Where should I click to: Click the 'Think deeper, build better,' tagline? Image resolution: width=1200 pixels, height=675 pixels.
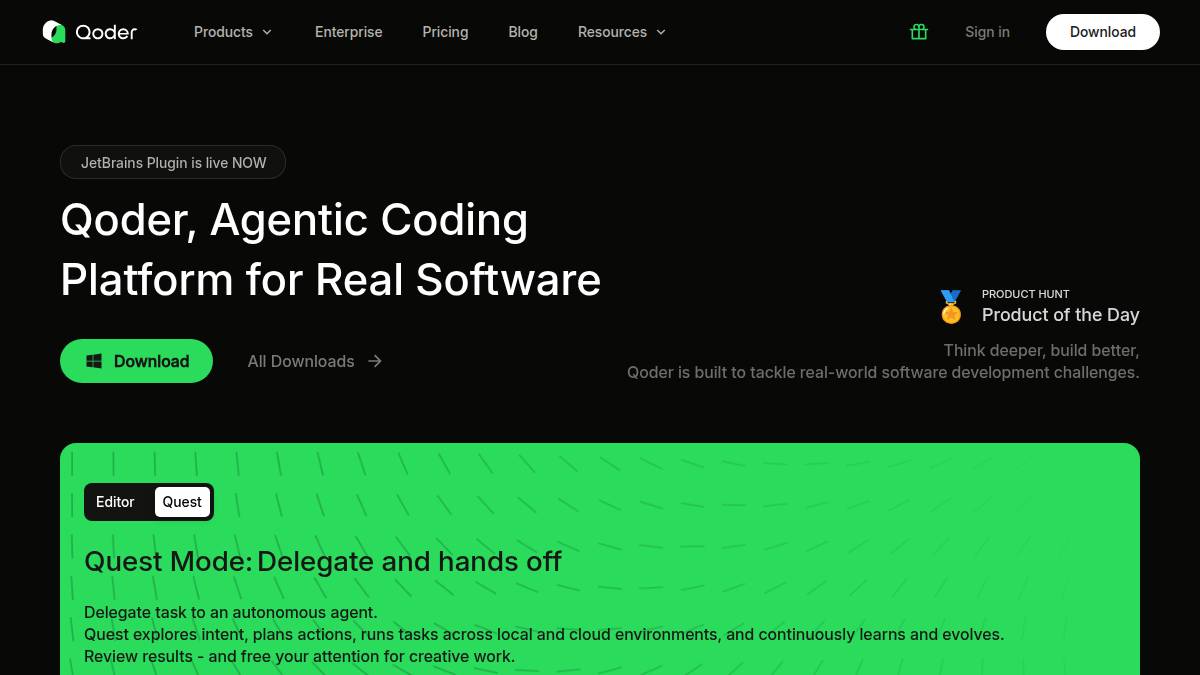pos(1041,350)
